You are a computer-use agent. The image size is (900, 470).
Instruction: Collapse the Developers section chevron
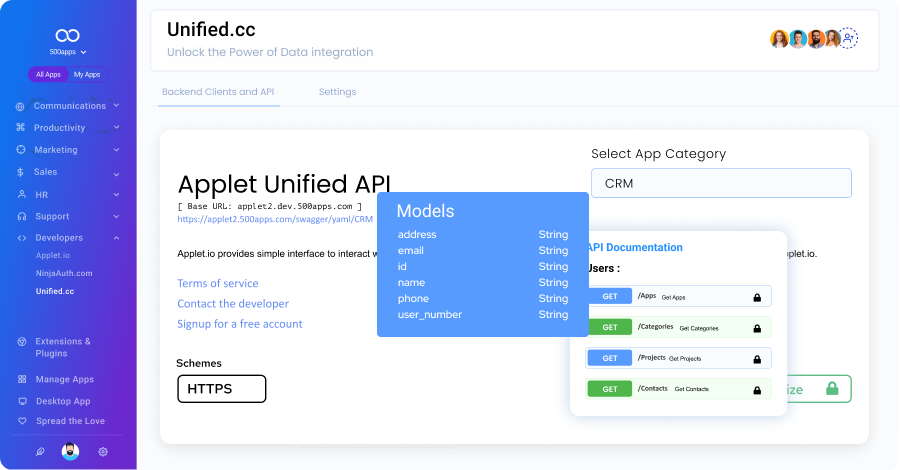(117, 238)
